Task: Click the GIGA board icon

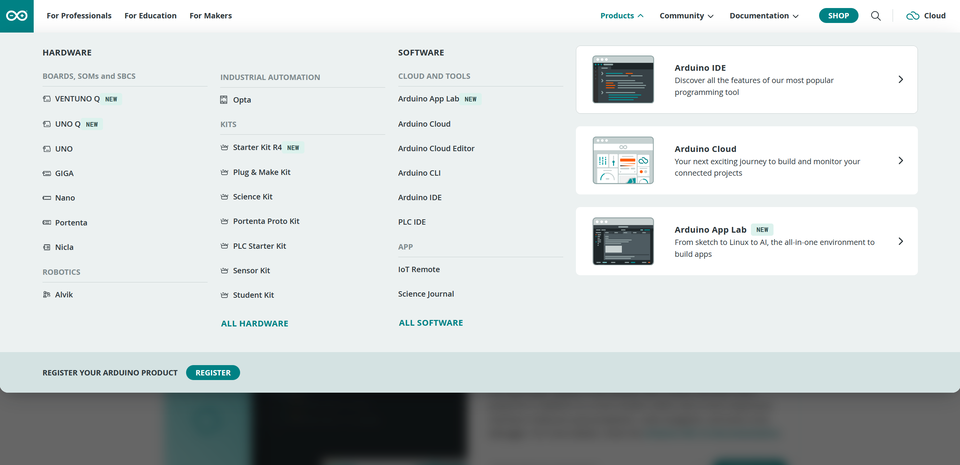Action: click(x=47, y=174)
